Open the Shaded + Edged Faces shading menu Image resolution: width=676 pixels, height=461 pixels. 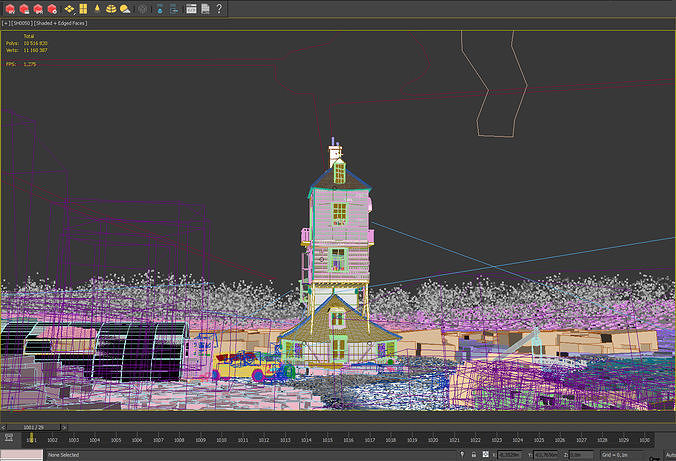pyautogui.click(x=61, y=23)
